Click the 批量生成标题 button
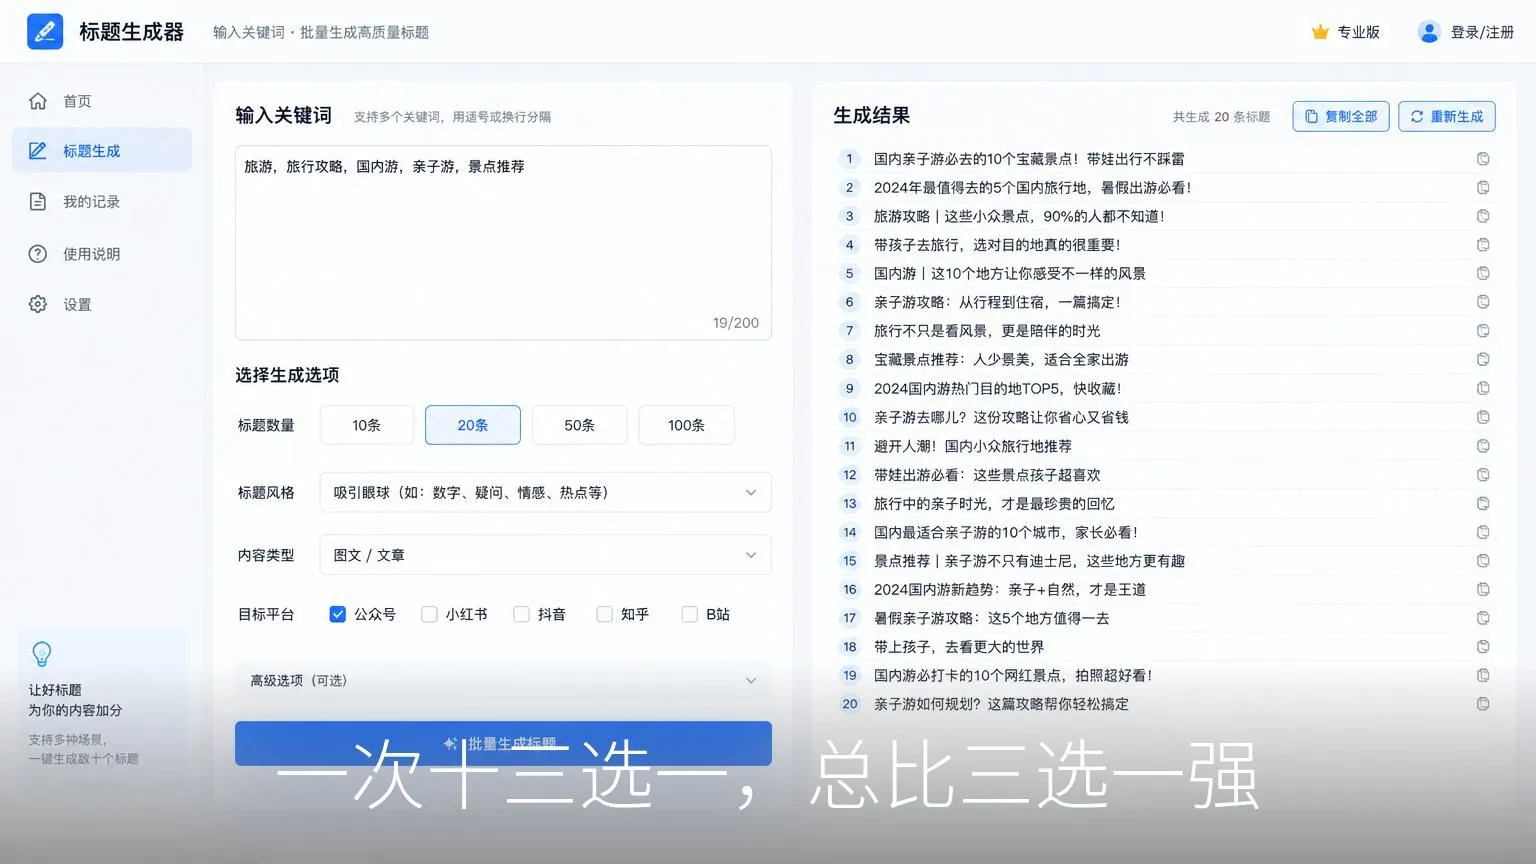 (x=503, y=743)
